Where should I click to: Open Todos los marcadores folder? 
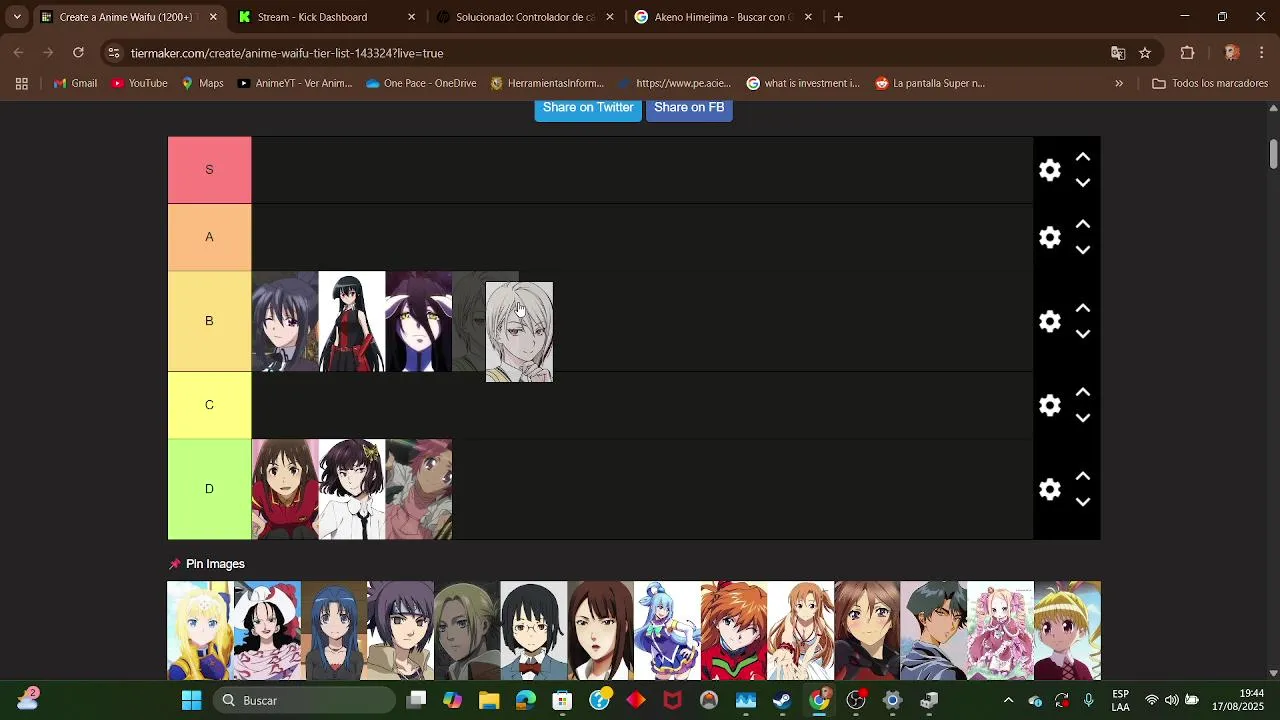[x=1210, y=83]
